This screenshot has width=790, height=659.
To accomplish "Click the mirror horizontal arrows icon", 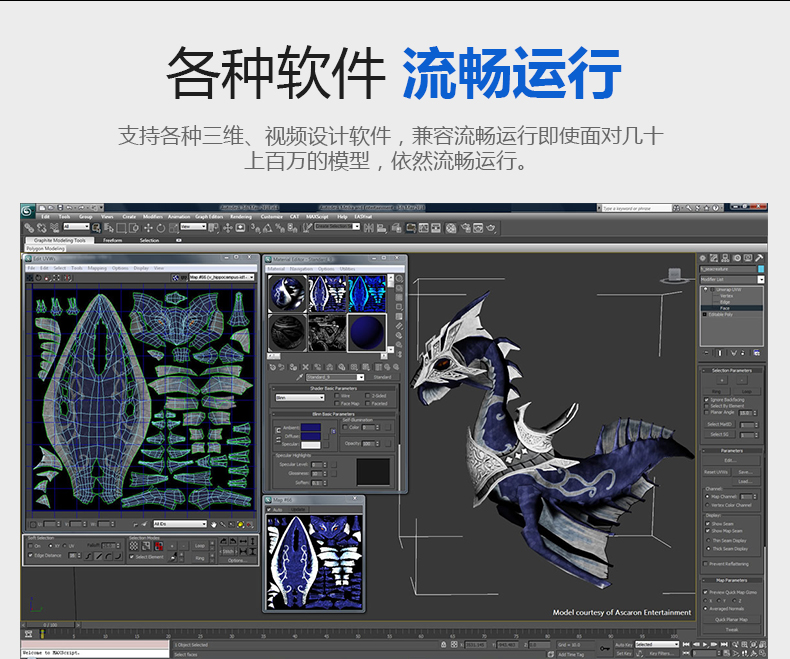I will click(243, 541).
